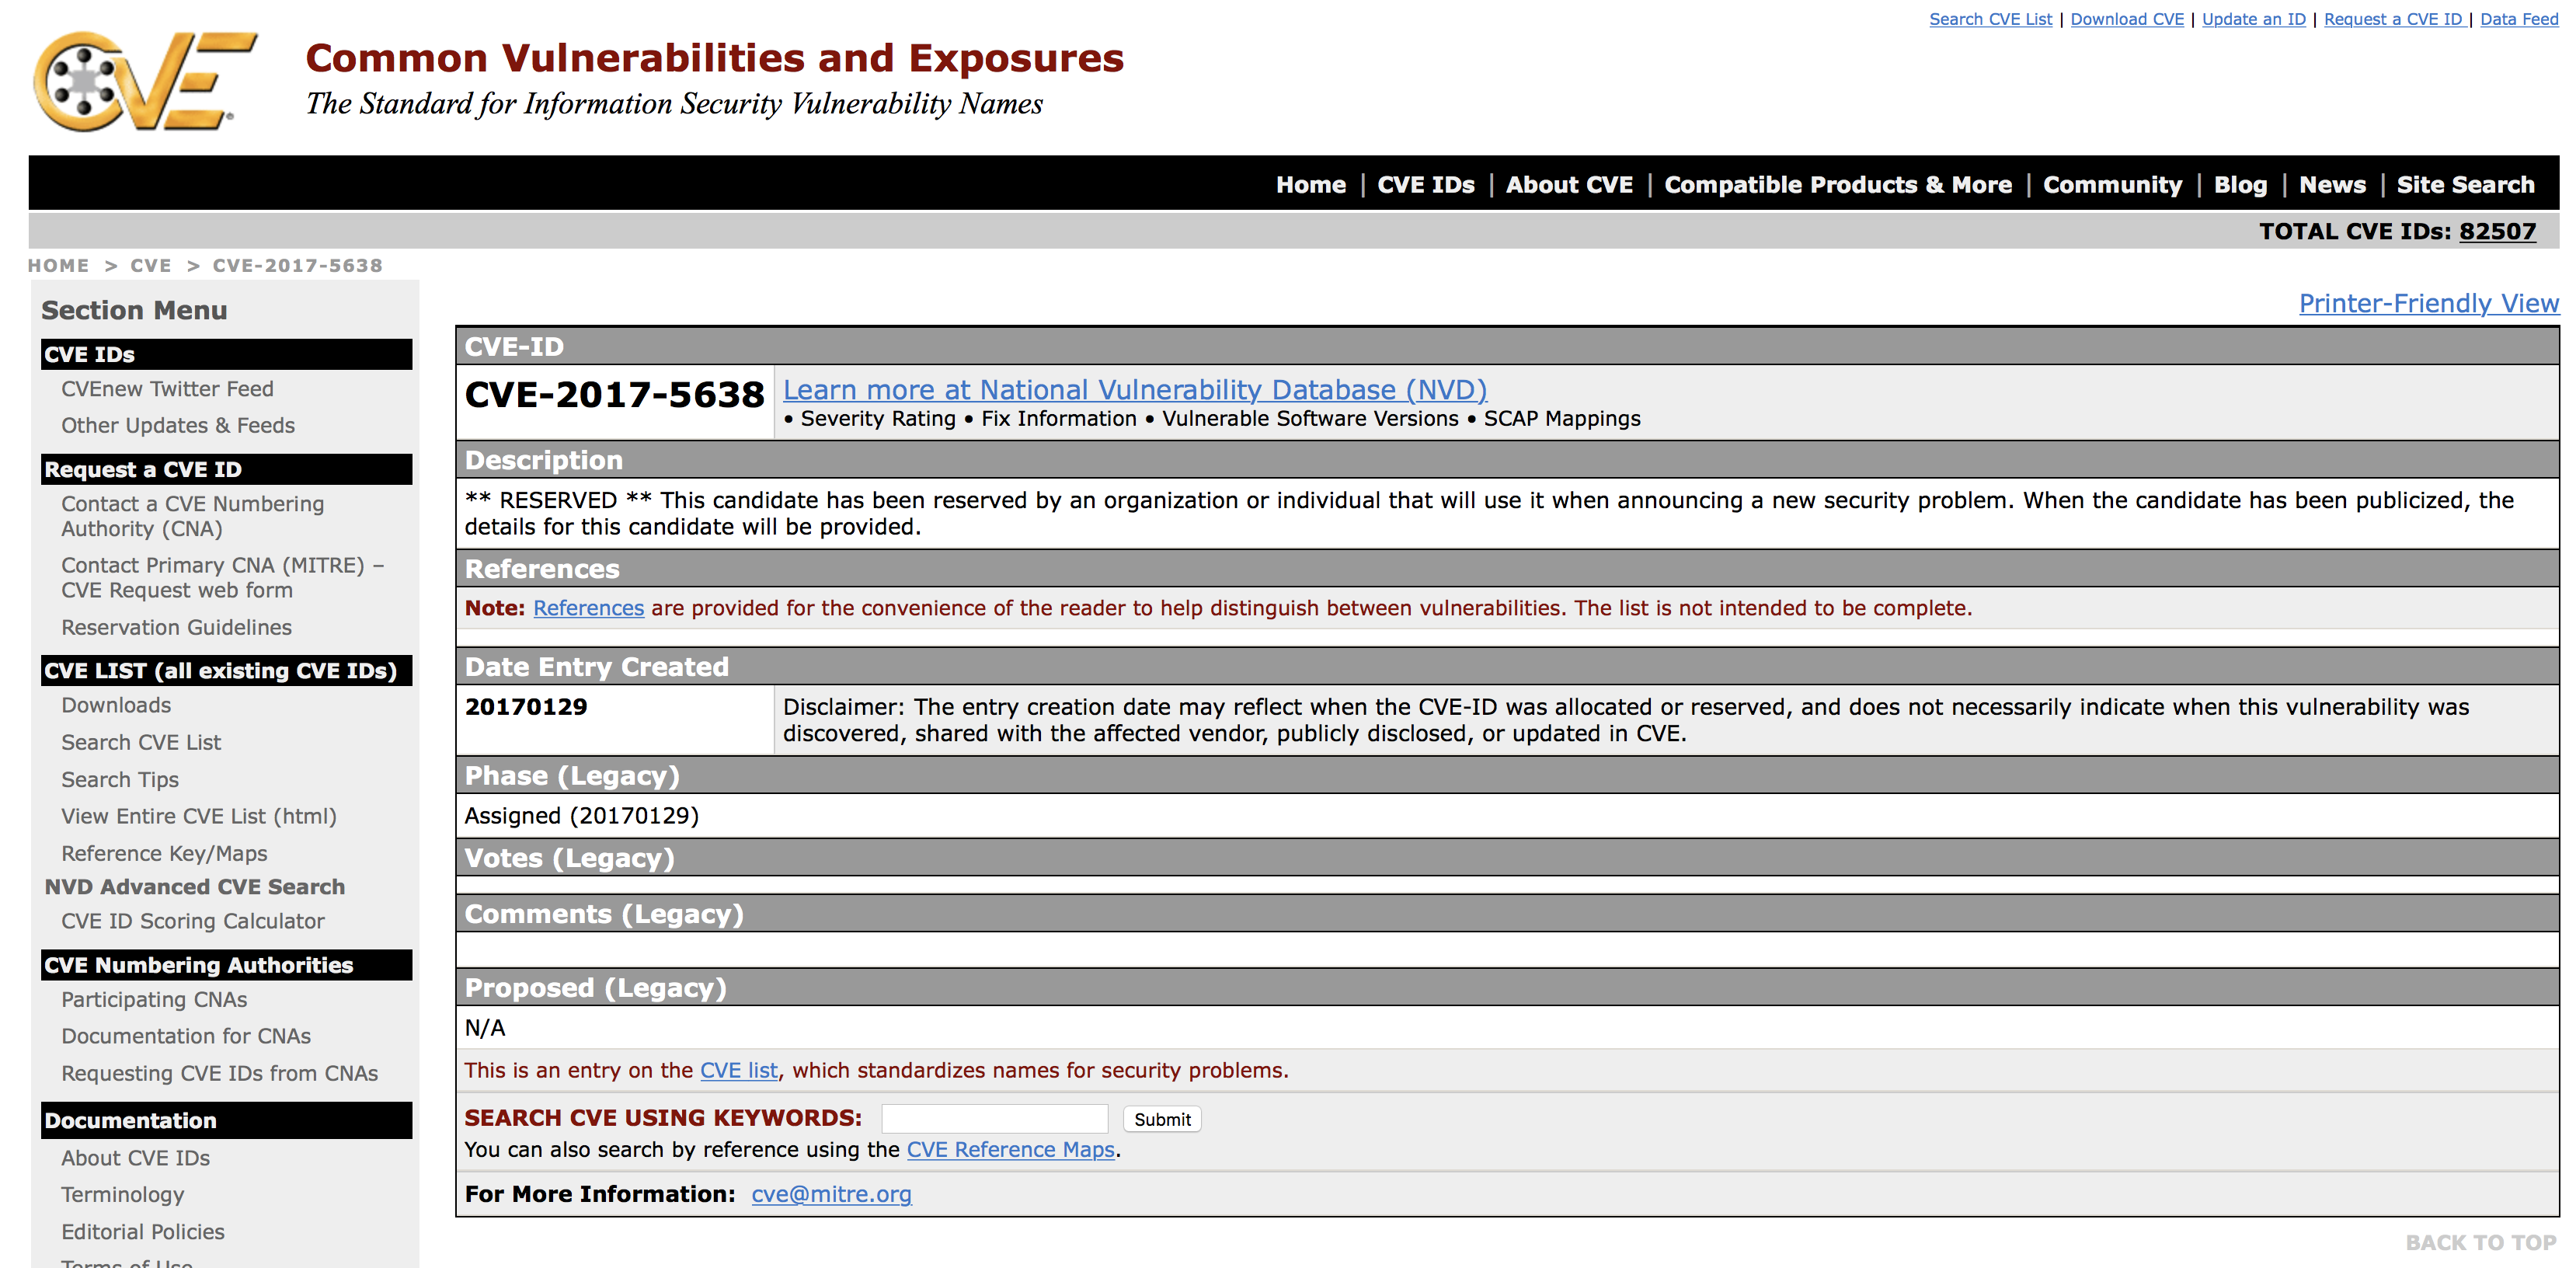Click BACK TO TOP link
Image resolution: width=2576 pixels, height=1268 pixels.
tap(2480, 1243)
